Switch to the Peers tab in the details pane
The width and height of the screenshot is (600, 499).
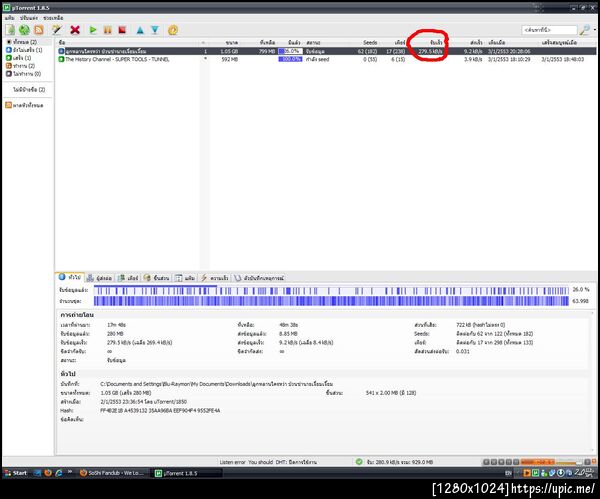click(x=128, y=278)
